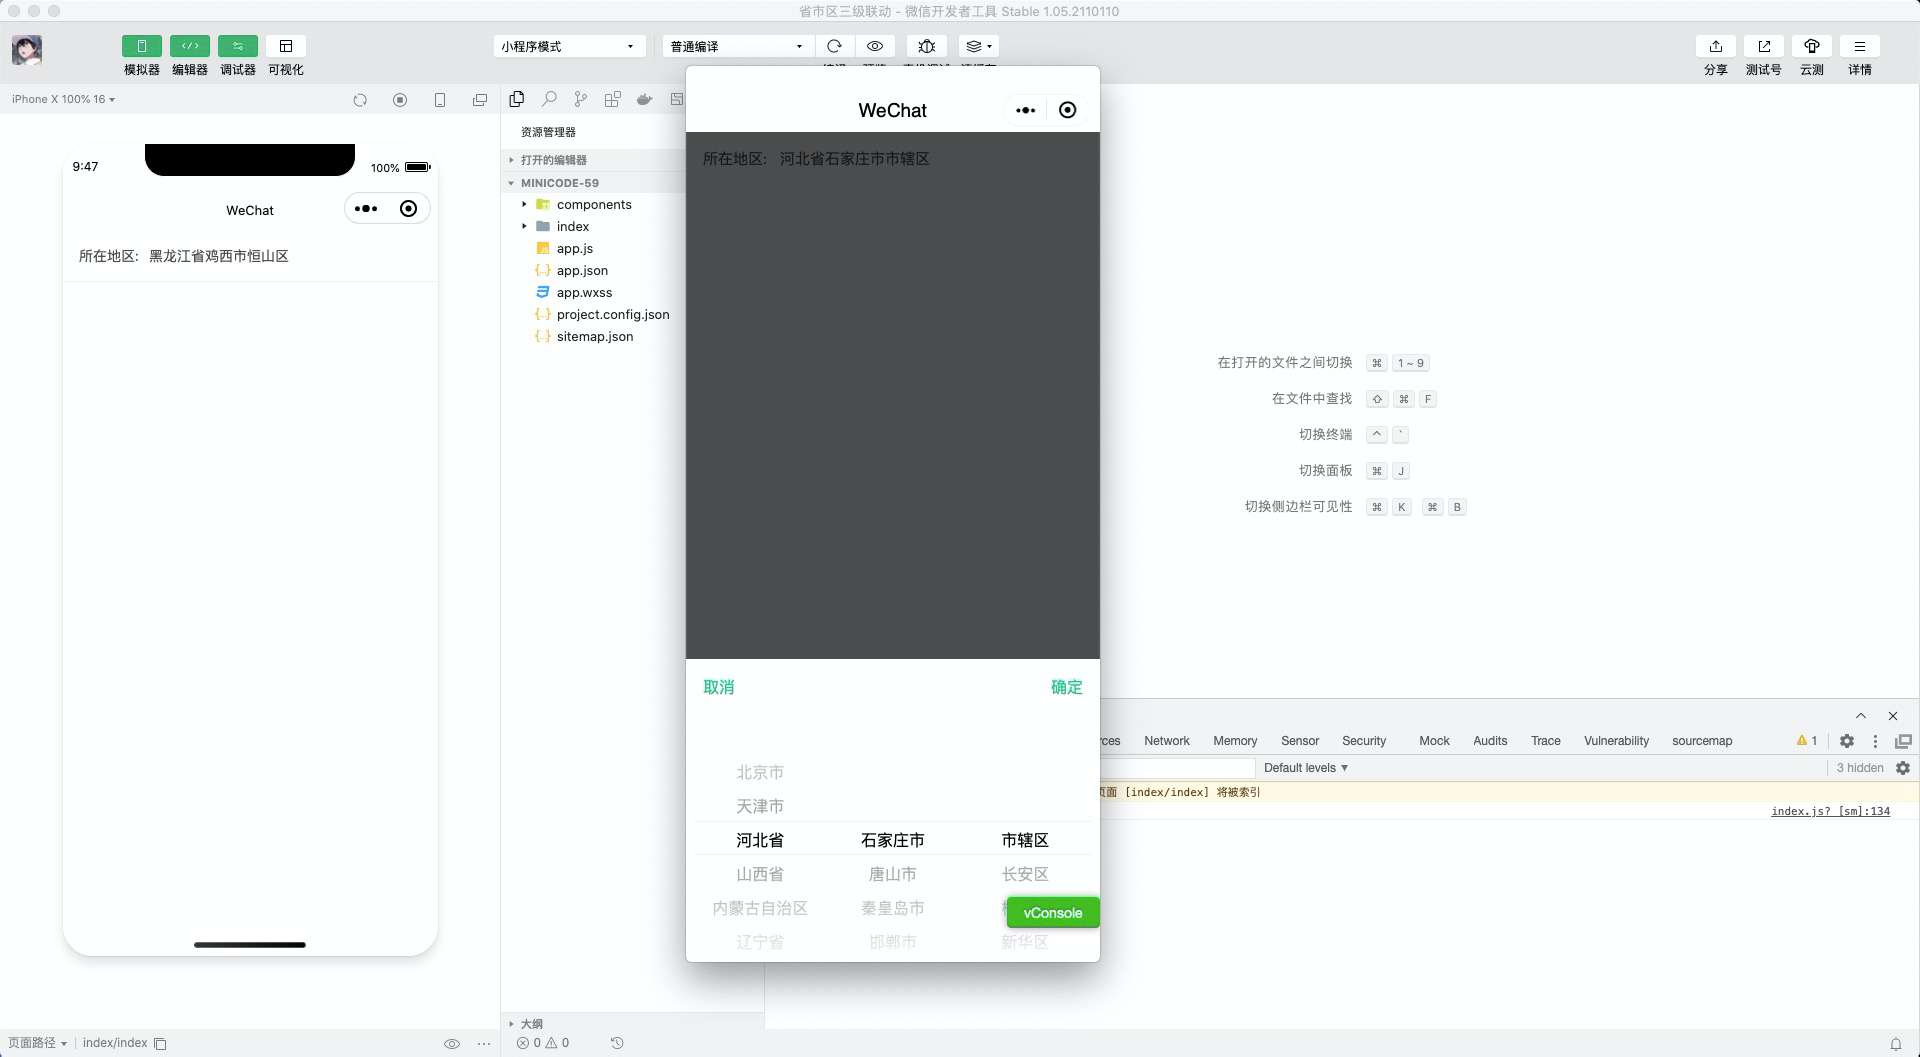The width and height of the screenshot is (1920, 1057).
Task: Switch to the Network tab
Action: pos(1167,741)
